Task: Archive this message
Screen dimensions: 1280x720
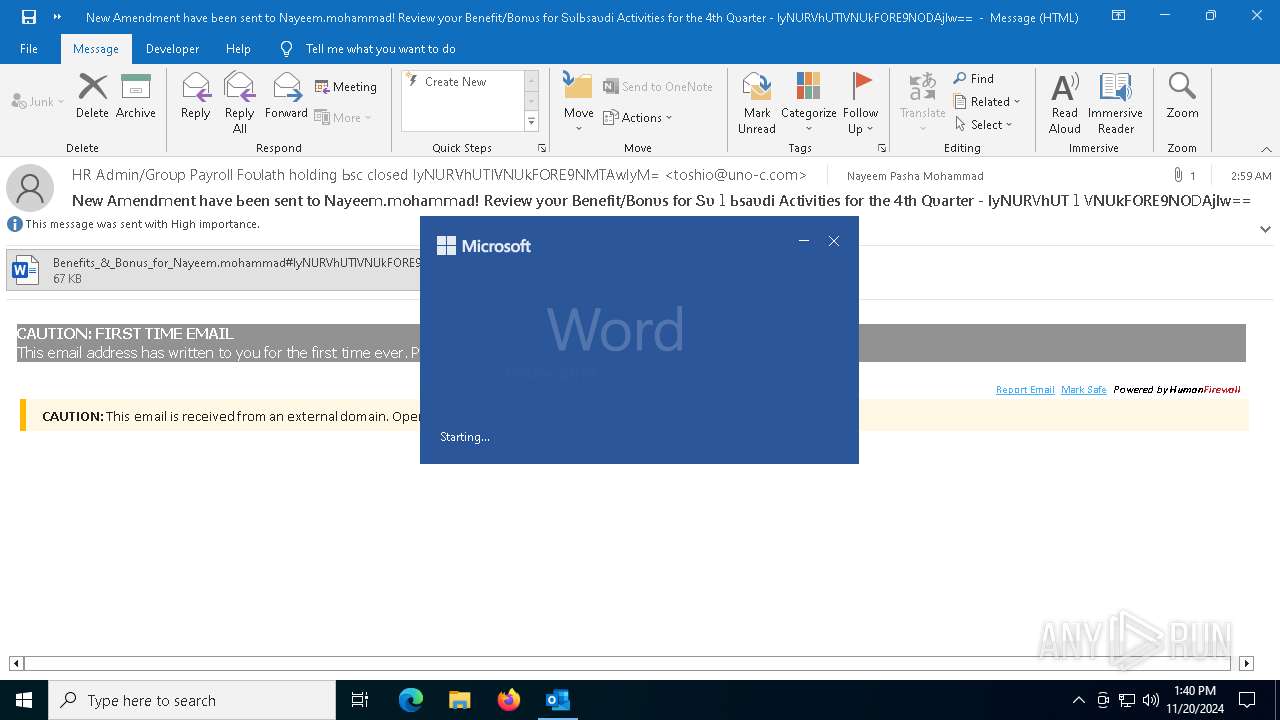Action: tap(136, 96)
